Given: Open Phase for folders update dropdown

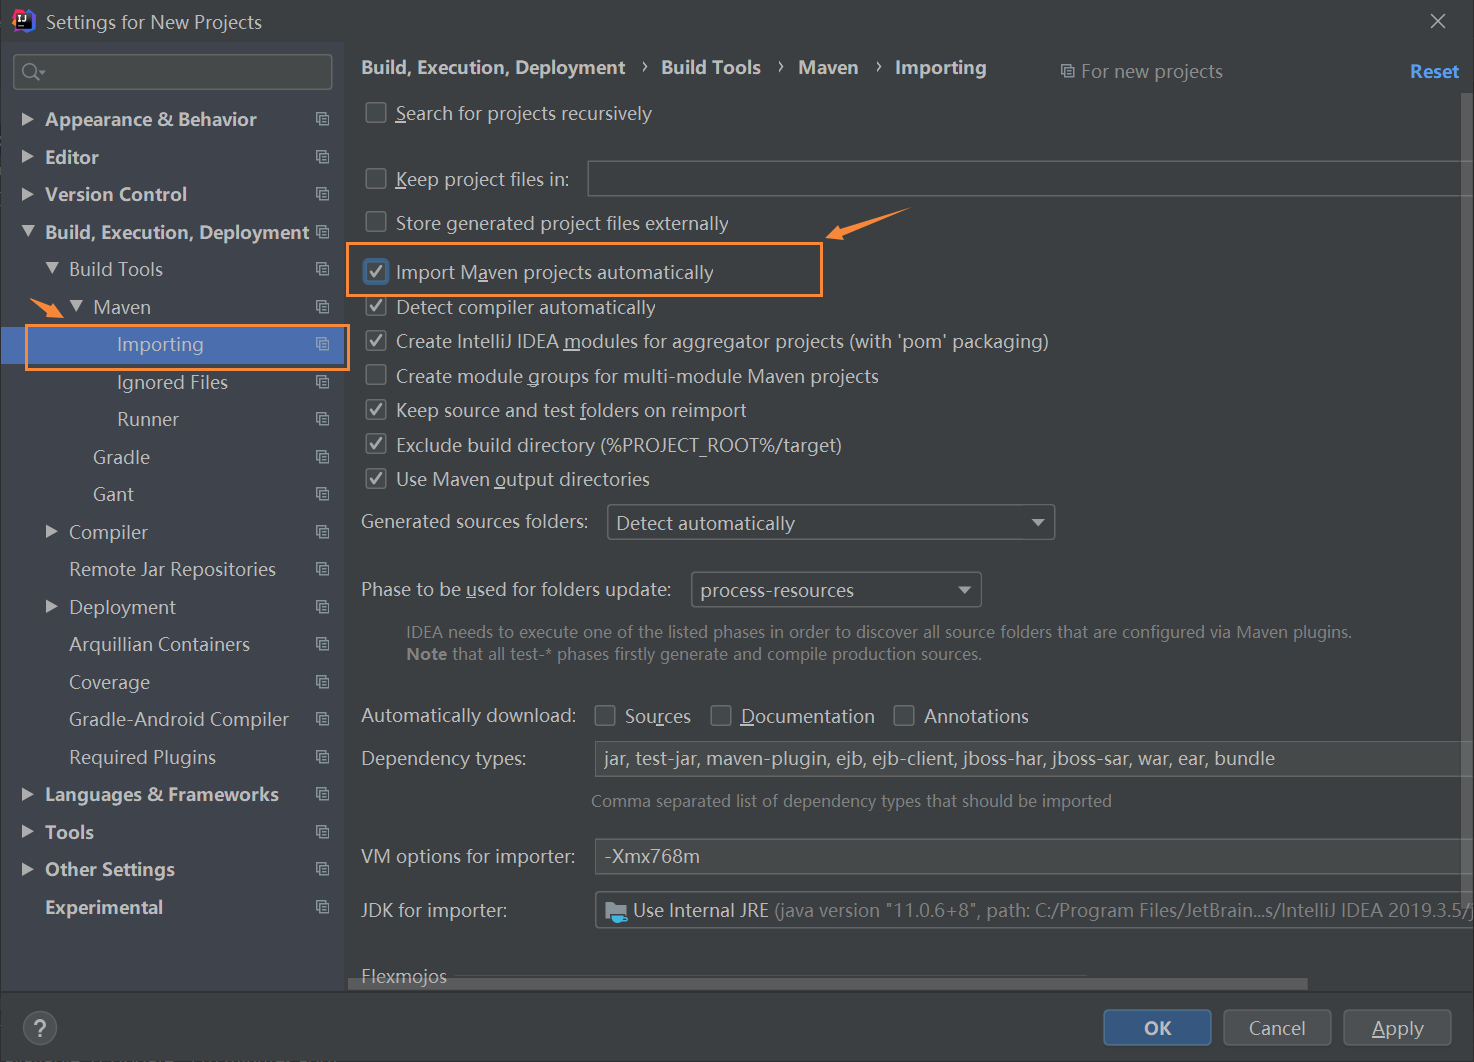Looking at the screenshot, I should pos(836,589).
